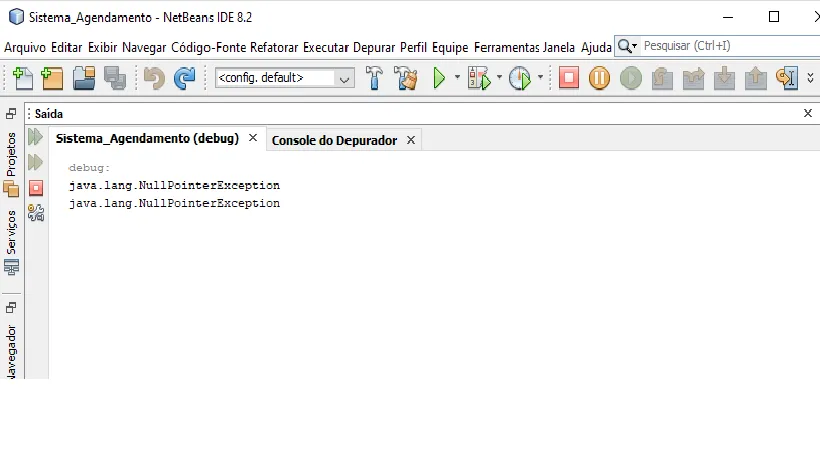
Task: Close the Saída output window
Action: click(x=807, y=113)
